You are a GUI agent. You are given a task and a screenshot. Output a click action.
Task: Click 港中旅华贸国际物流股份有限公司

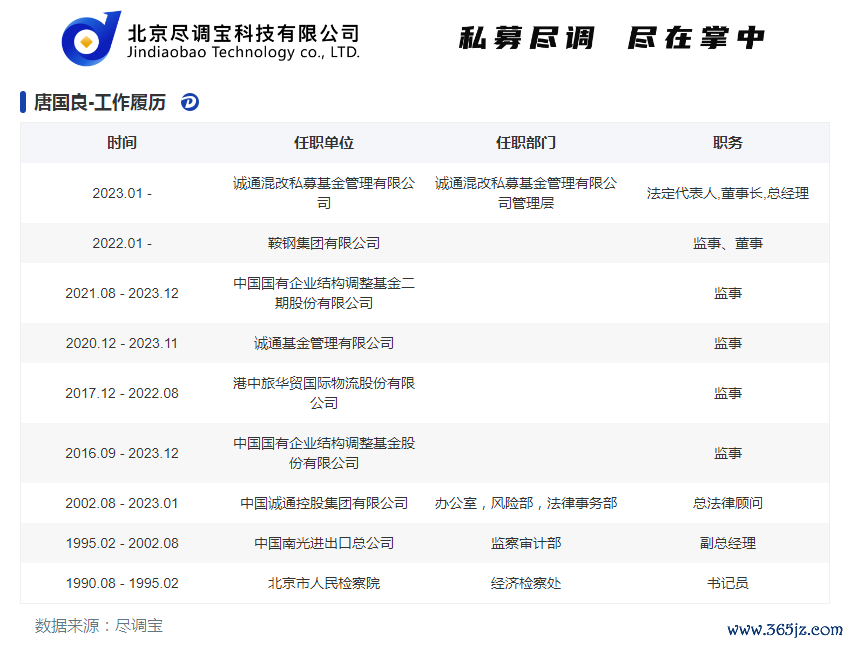click(324, 393)
